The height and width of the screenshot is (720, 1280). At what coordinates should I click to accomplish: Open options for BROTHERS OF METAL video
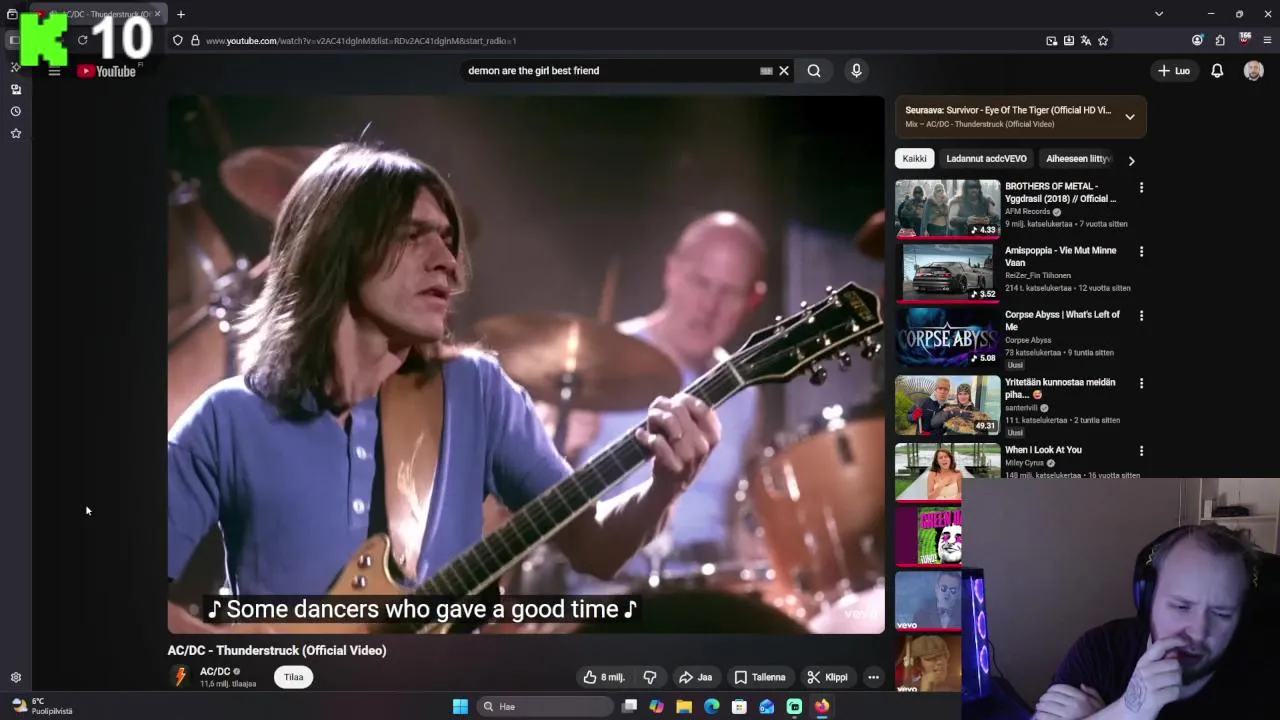[1141, 187]
